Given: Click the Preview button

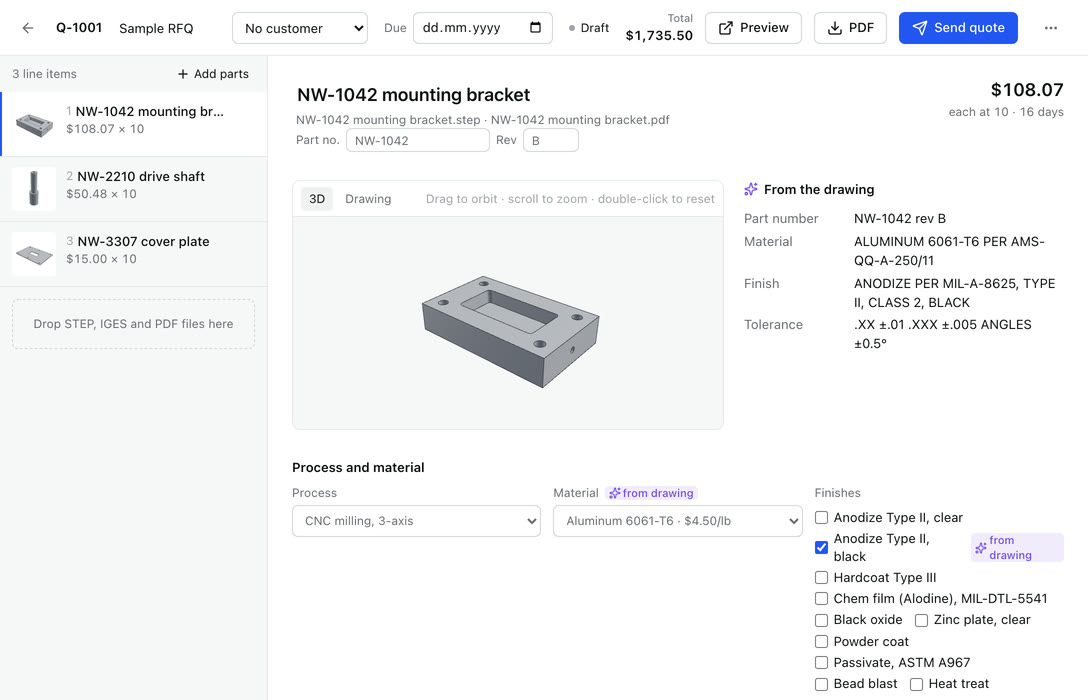Looking at the screenshot, I should pyautogui.click(x=754, y=28).
